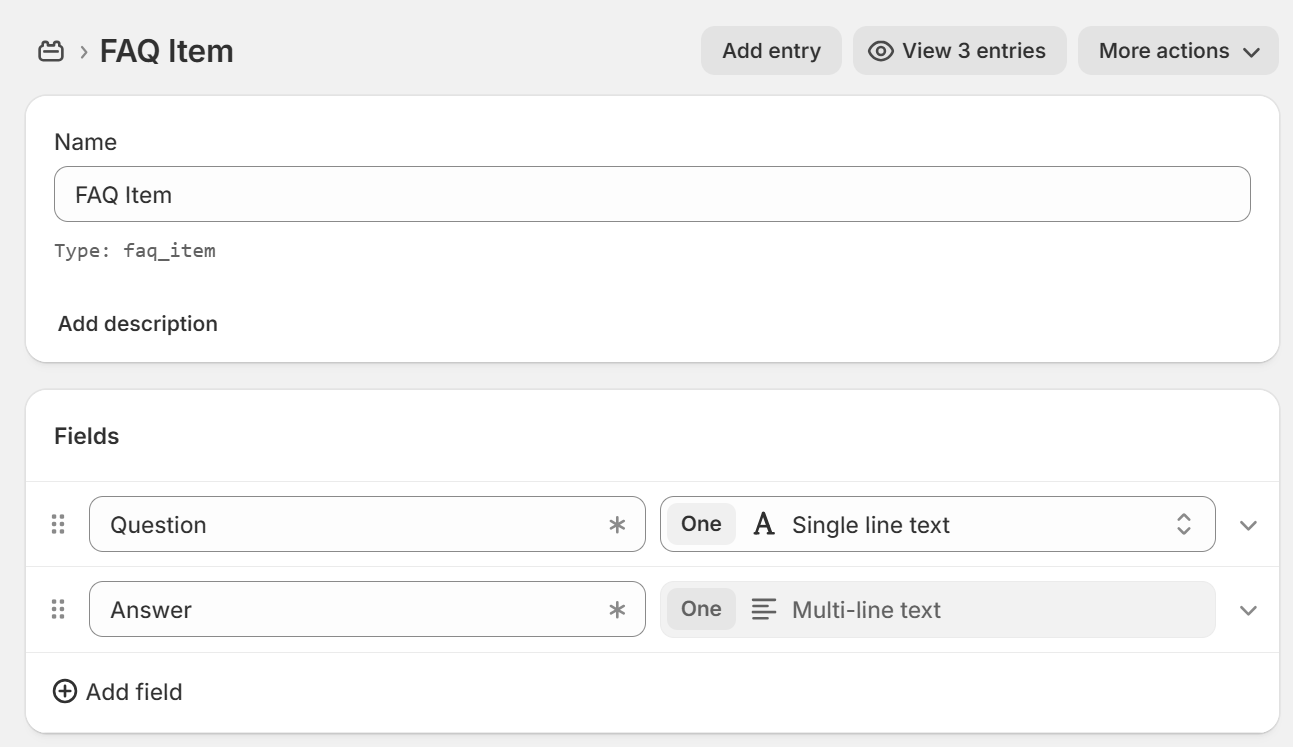Viewport: 1293px width, 747px height.
Task: Click the drag handle beside Question field
Action: 58,524
